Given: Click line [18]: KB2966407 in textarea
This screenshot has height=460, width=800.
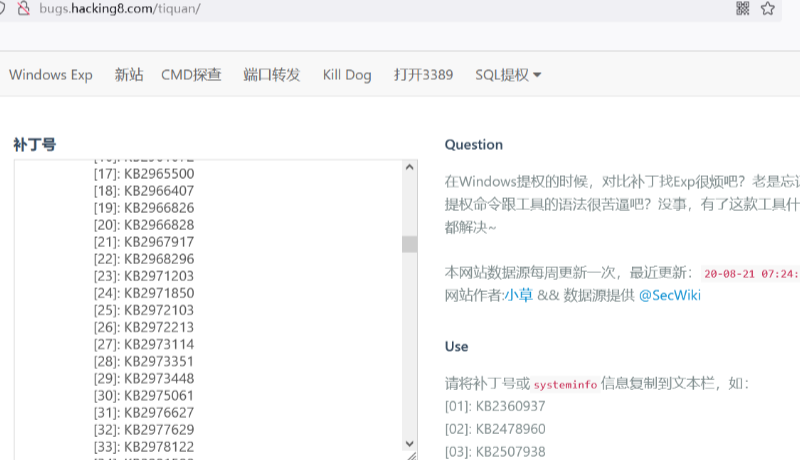Looking at the screenshot, I should pyautogui.click(x=144, y=191).
